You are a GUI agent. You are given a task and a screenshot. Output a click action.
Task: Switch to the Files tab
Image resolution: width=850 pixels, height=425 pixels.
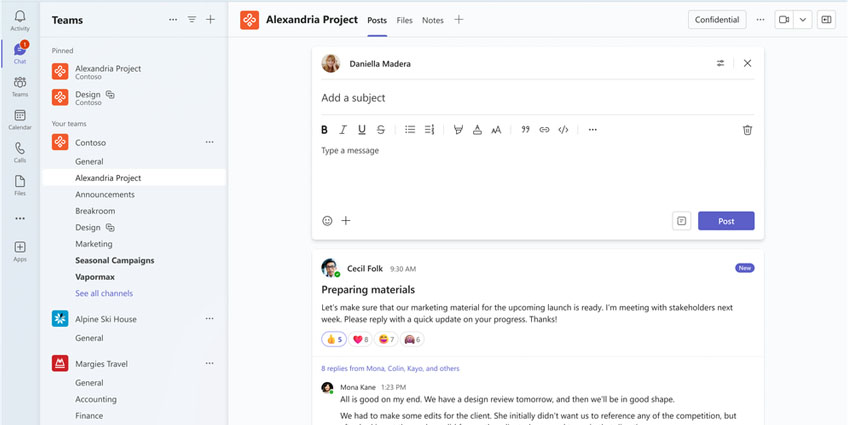tap(404, 20)
